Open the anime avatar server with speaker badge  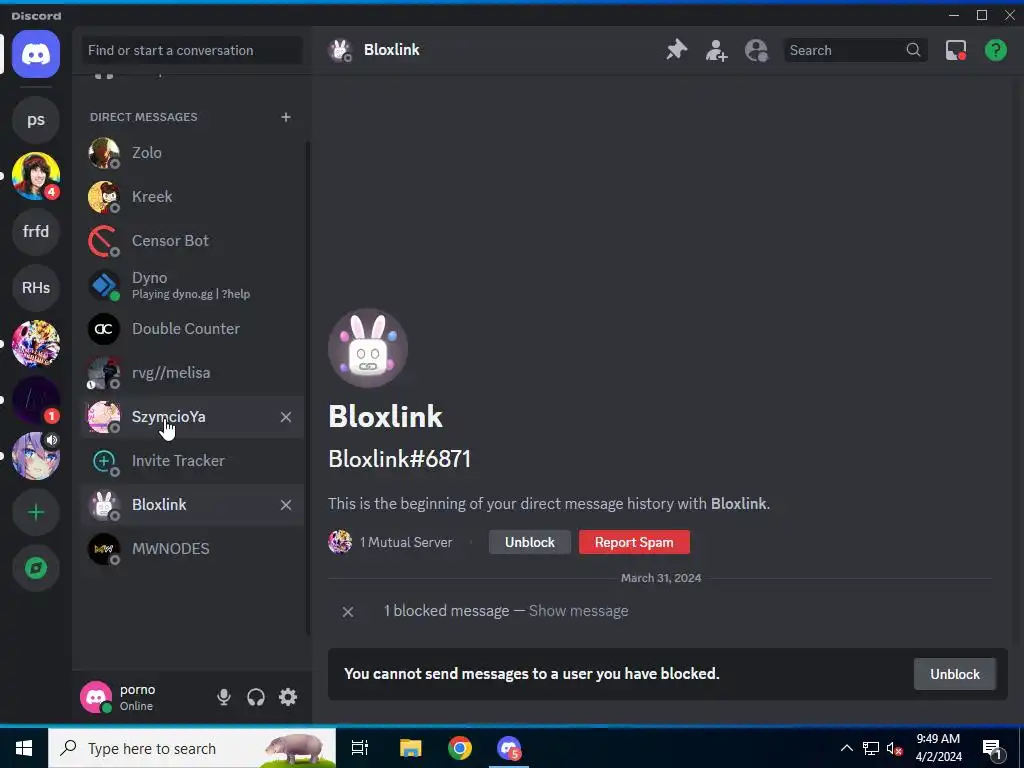(36, 456)
